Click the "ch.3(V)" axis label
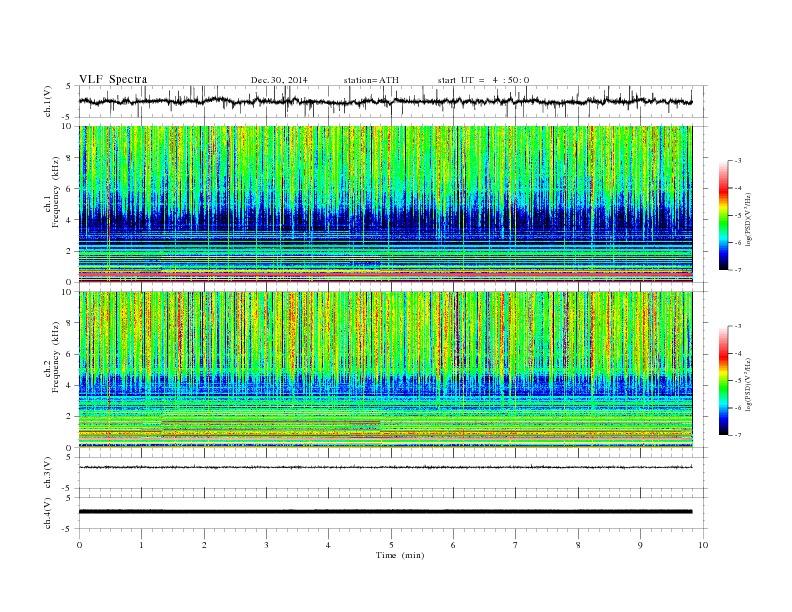Viewport: 792px width, 612px height. [x=48, y=473]
